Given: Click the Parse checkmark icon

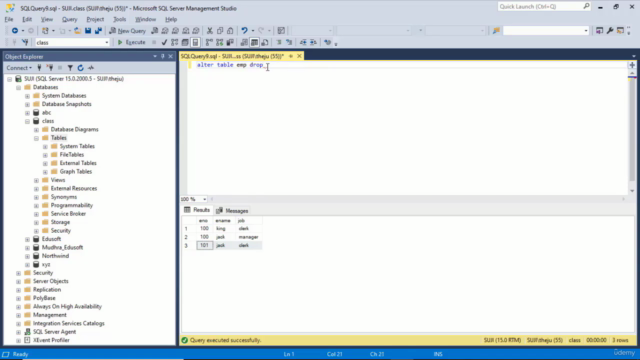Looking at the screenshot, I should (x=164, y=42).
